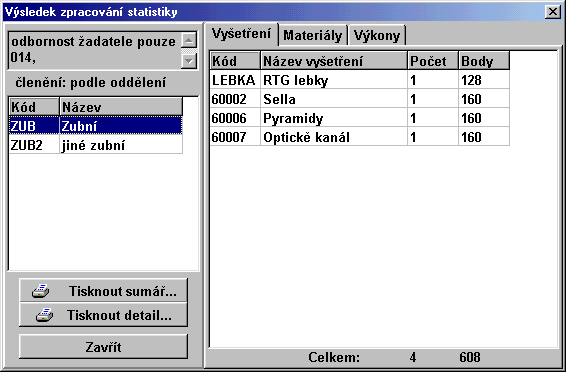Select code 60006 cell
Image resolution: width=566 pixels, height=372 pixels.
click(x=235, y=118)
